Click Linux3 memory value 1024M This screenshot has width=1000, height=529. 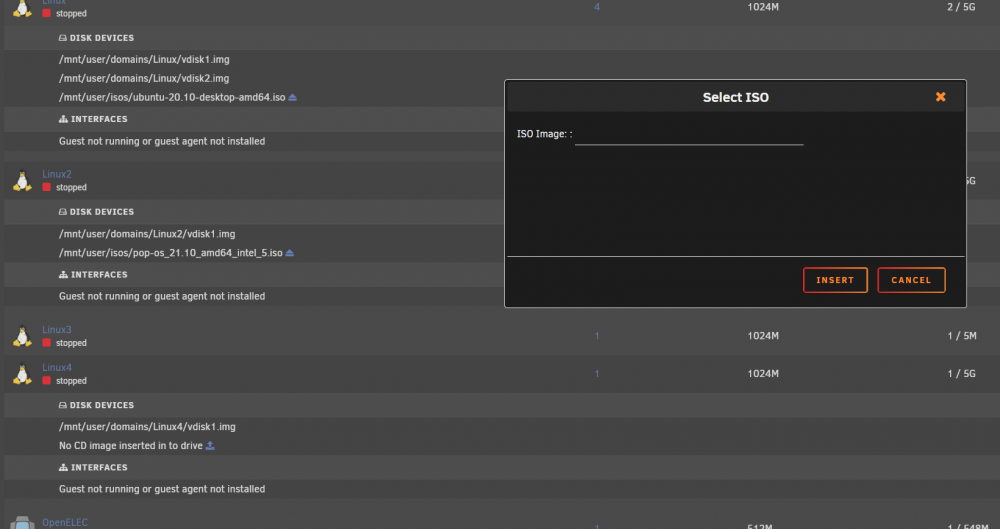(763, 336)
